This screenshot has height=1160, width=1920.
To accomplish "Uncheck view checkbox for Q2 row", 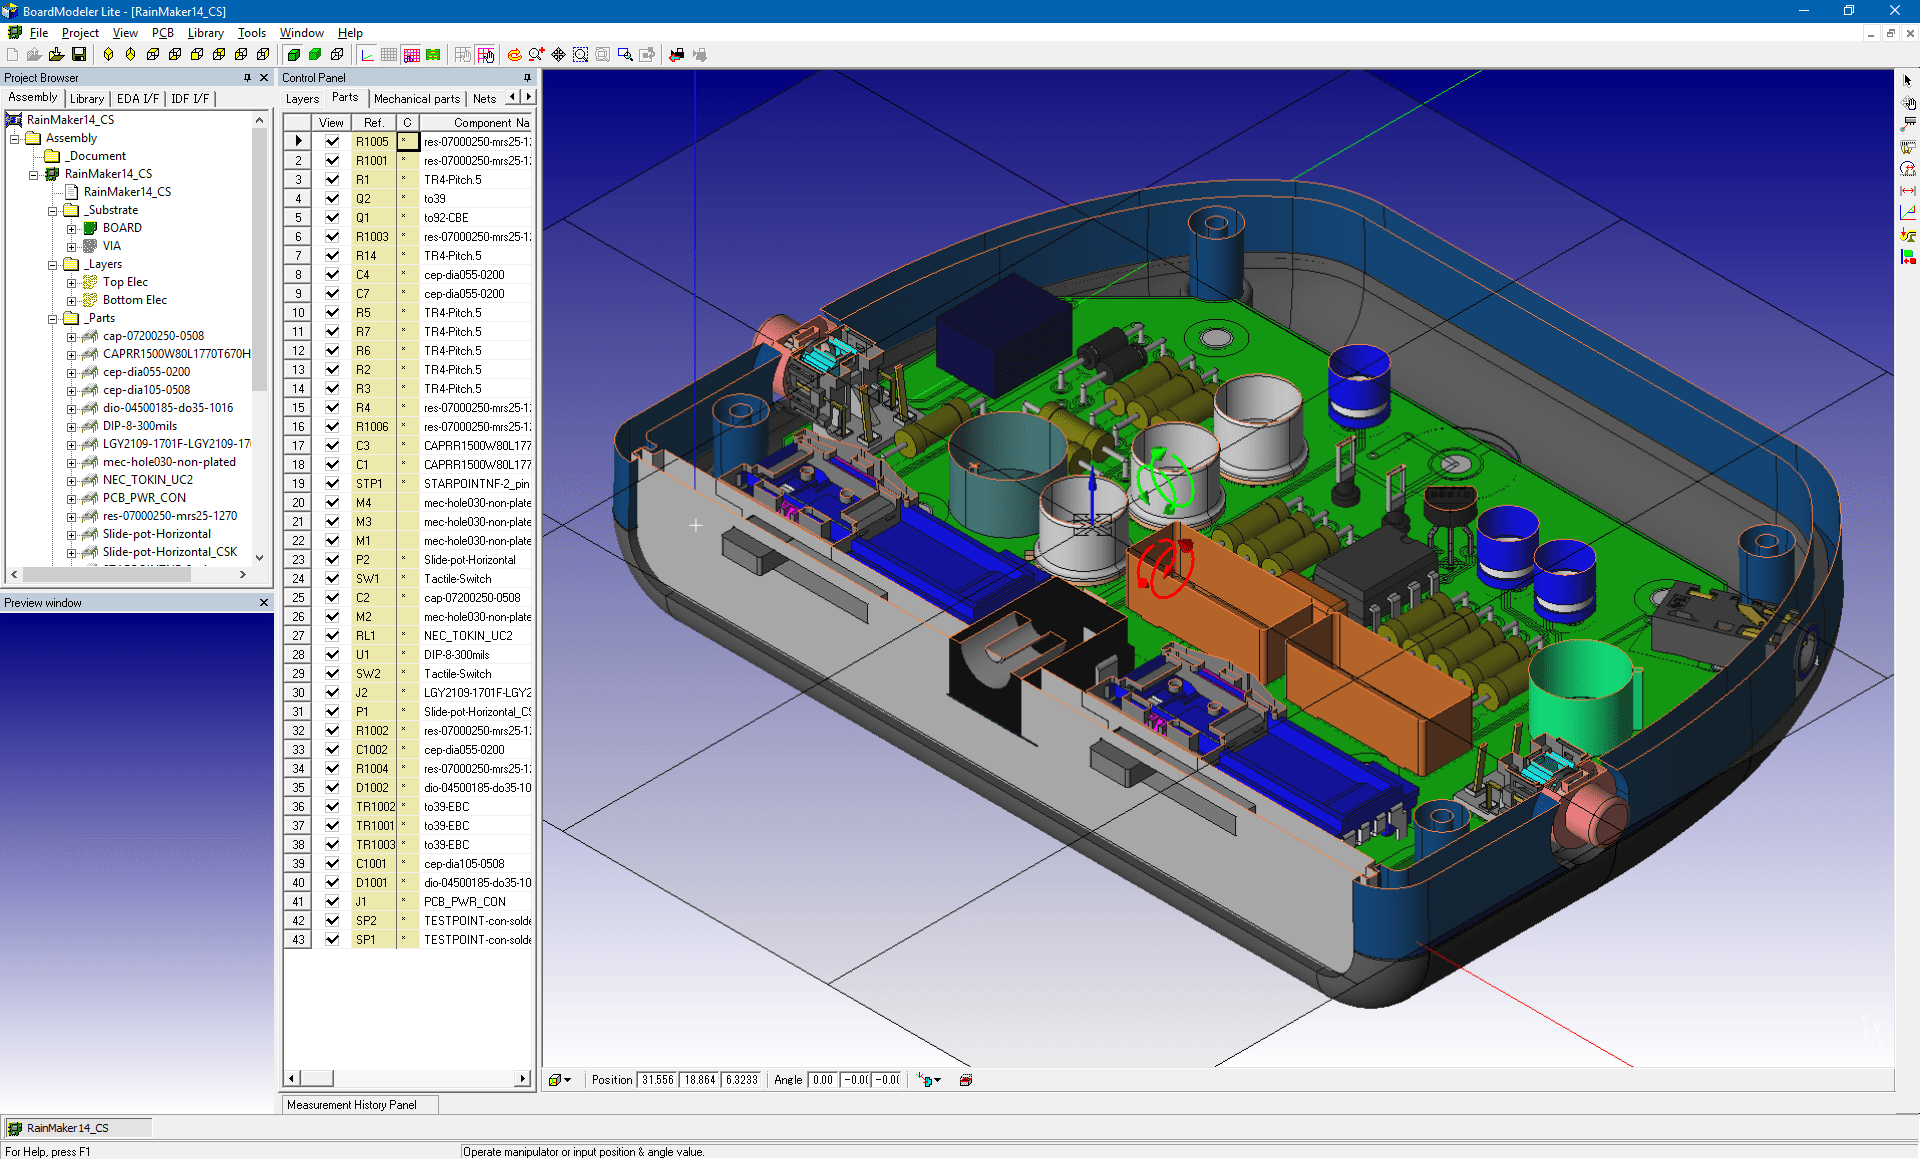I will [332, 199].
